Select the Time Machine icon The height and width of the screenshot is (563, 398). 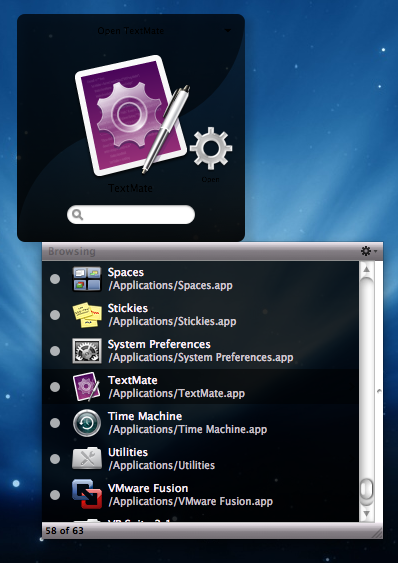87,423
